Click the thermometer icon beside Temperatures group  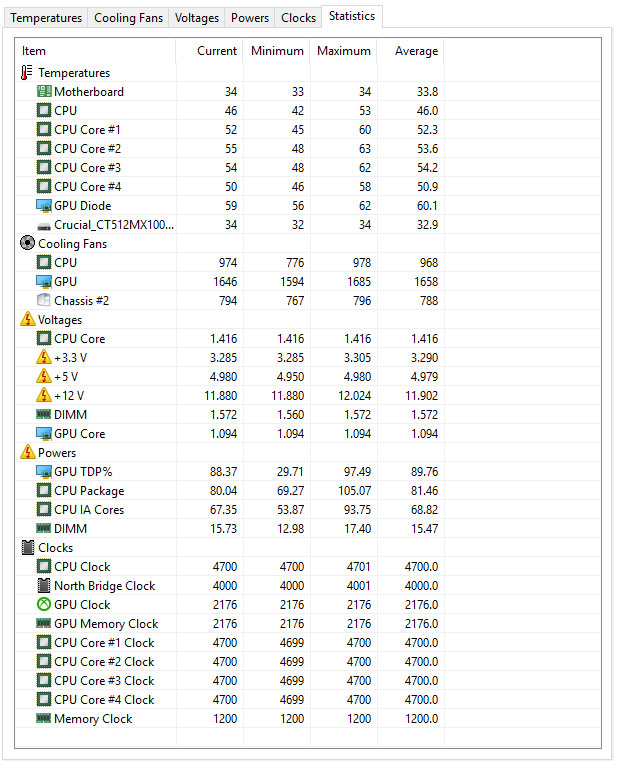point(27,73)
